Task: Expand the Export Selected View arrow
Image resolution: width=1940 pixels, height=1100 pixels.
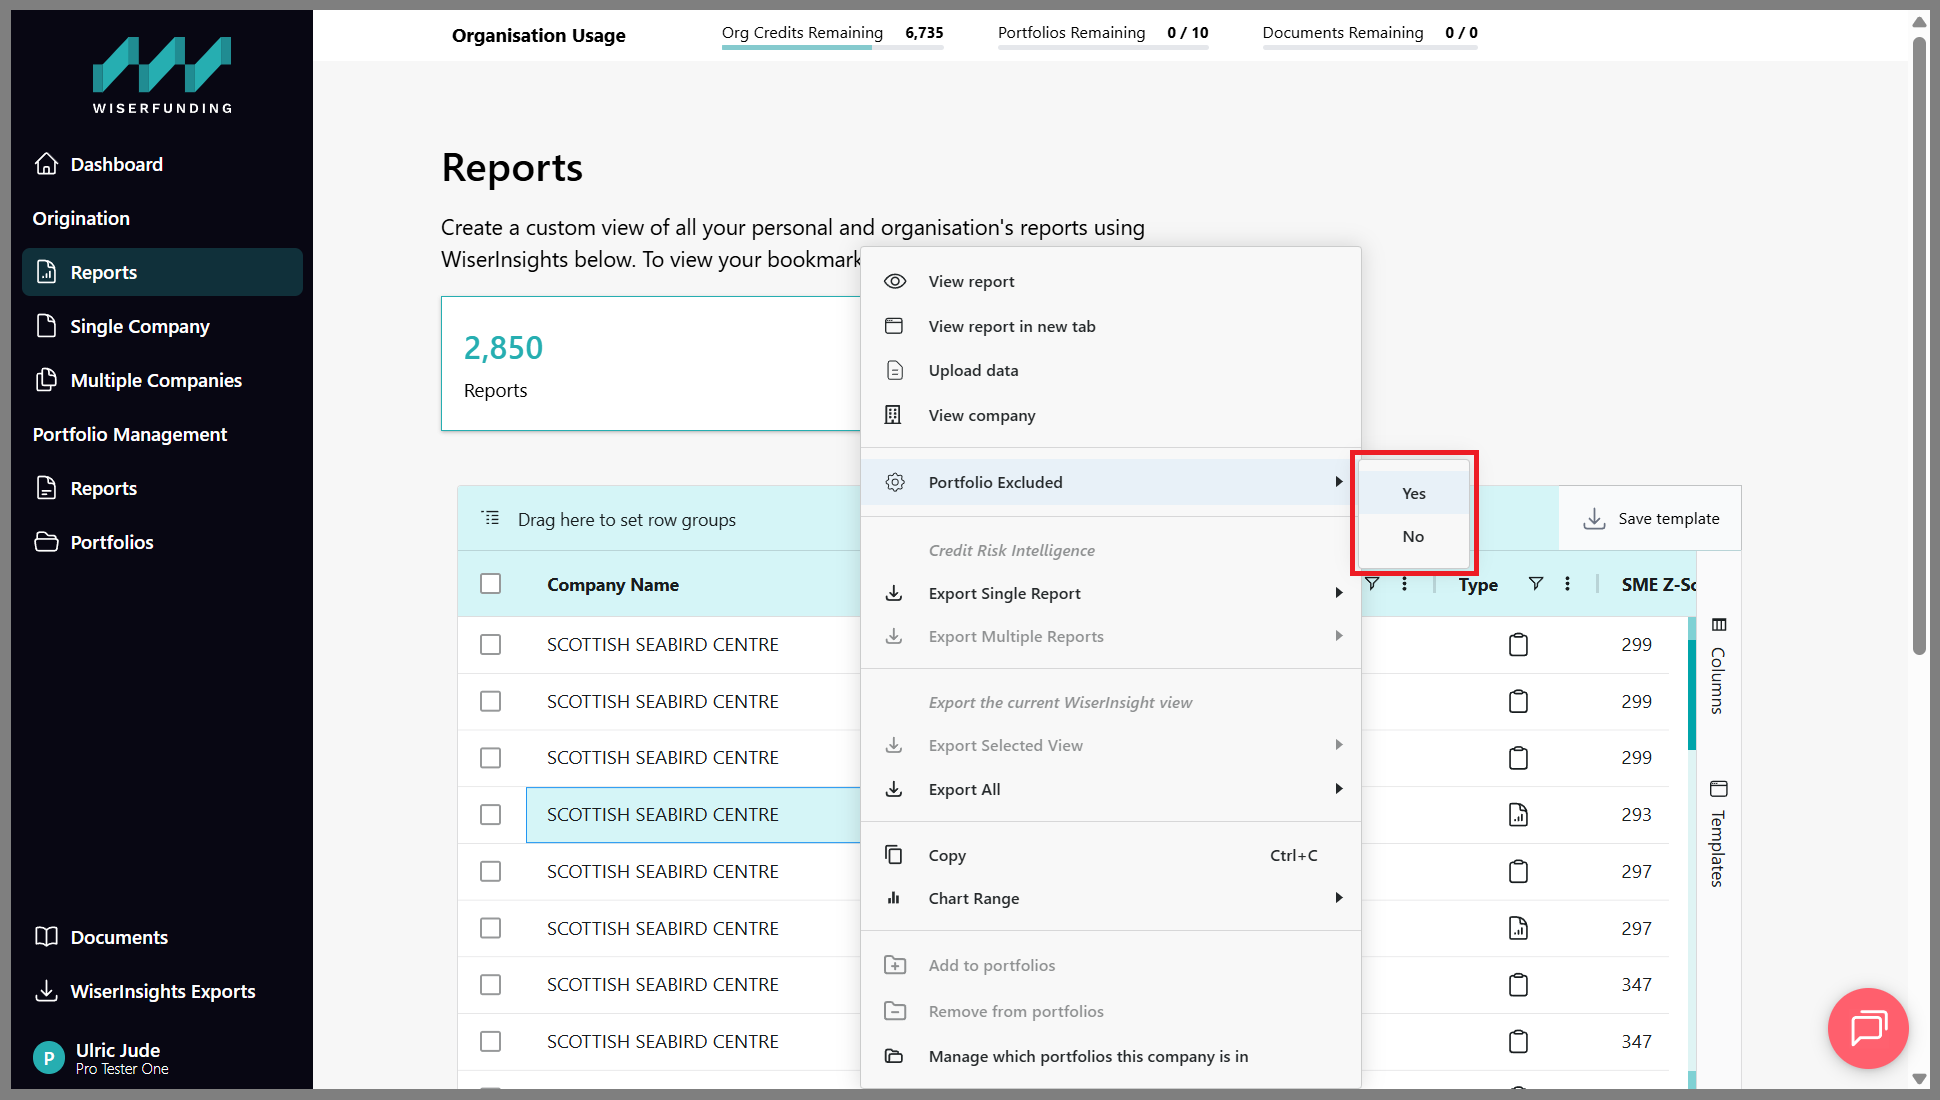Action: tap(1338, 745)
